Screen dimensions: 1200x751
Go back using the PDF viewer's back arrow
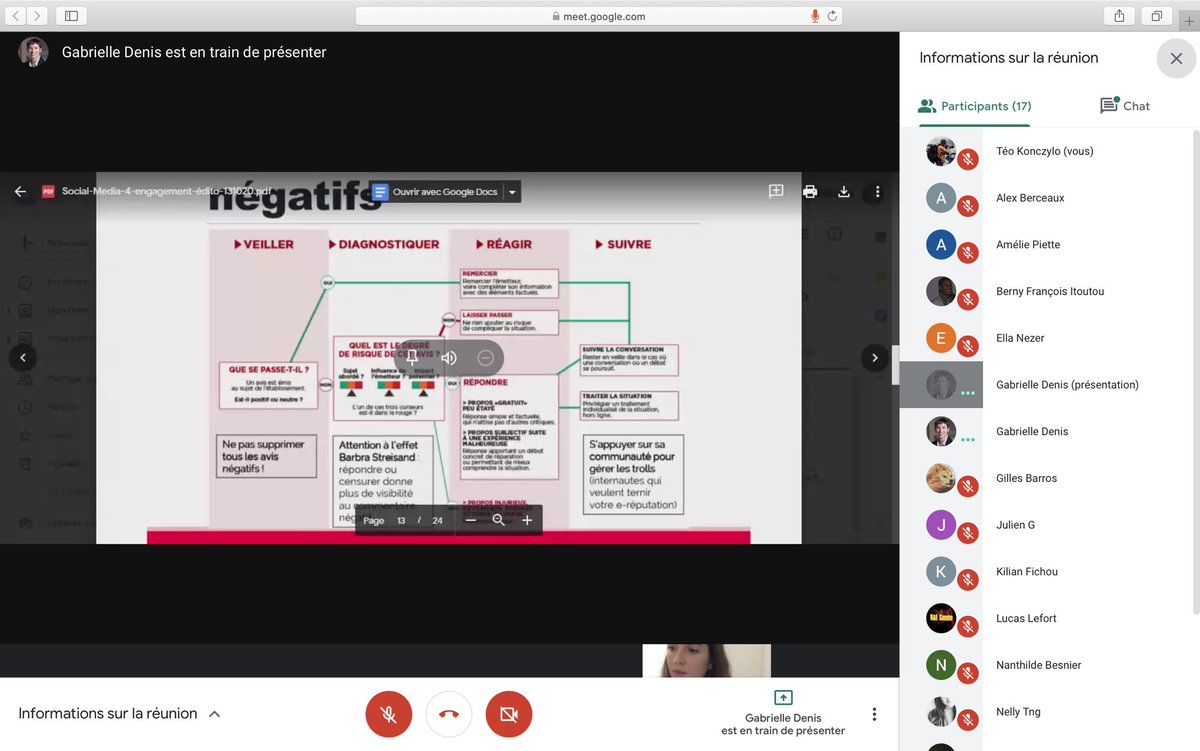pyautogui.click(x=20, y=191)
